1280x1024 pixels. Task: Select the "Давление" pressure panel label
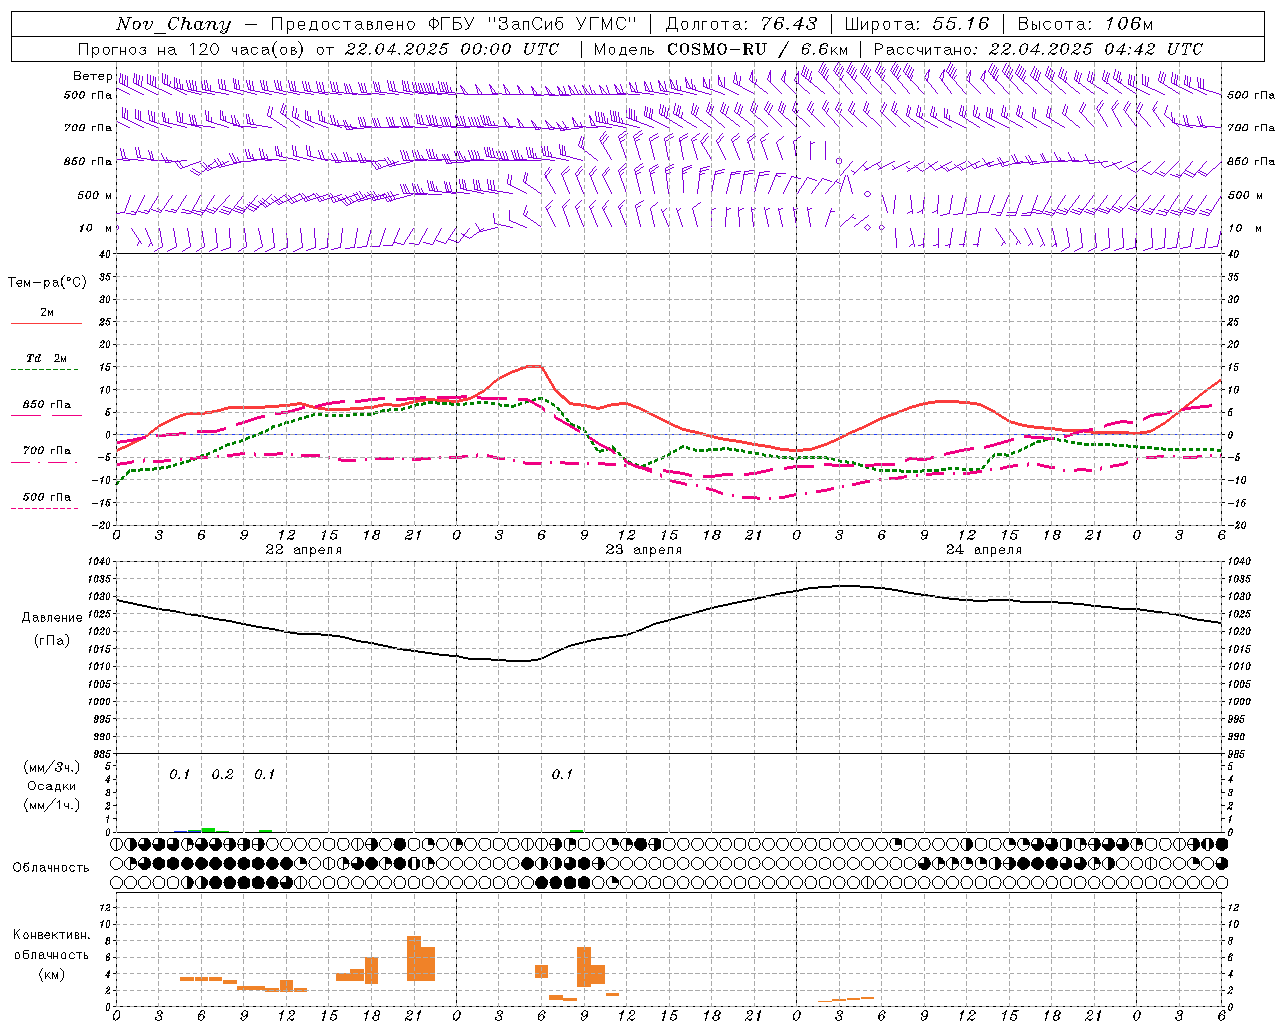click(52, 618)
